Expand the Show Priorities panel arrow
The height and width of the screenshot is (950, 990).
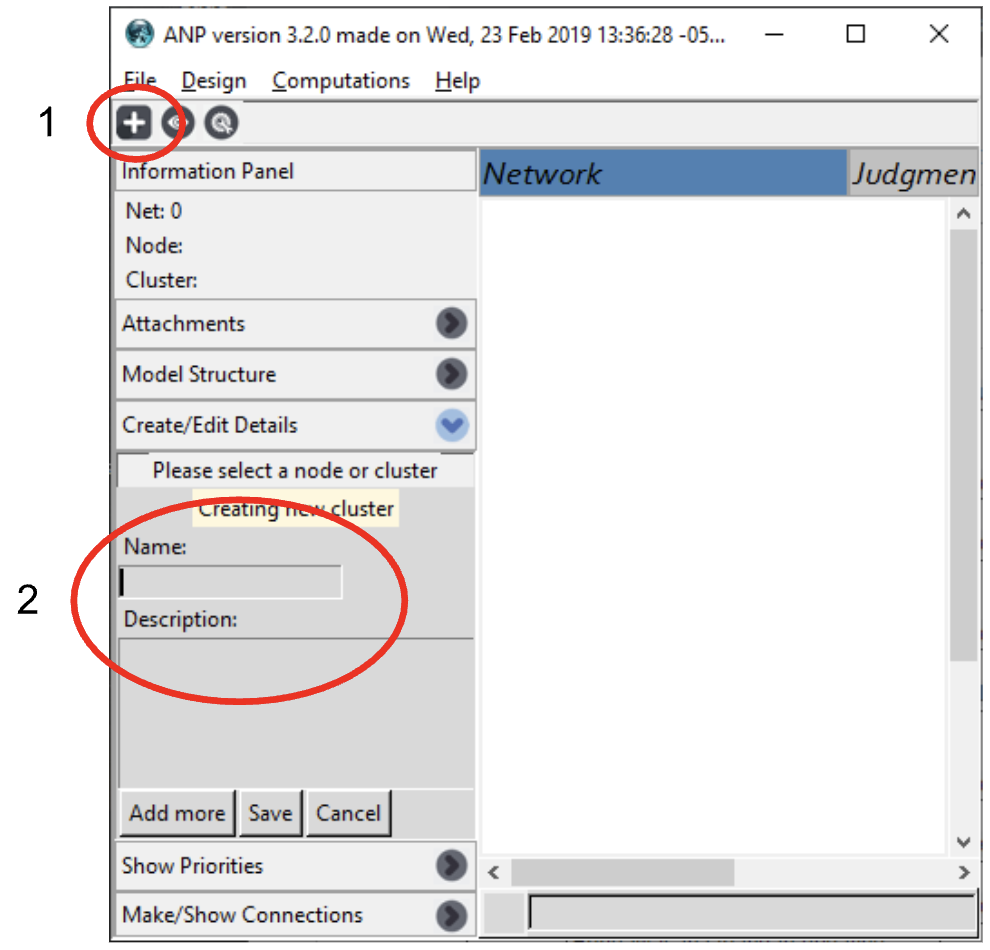451,865
